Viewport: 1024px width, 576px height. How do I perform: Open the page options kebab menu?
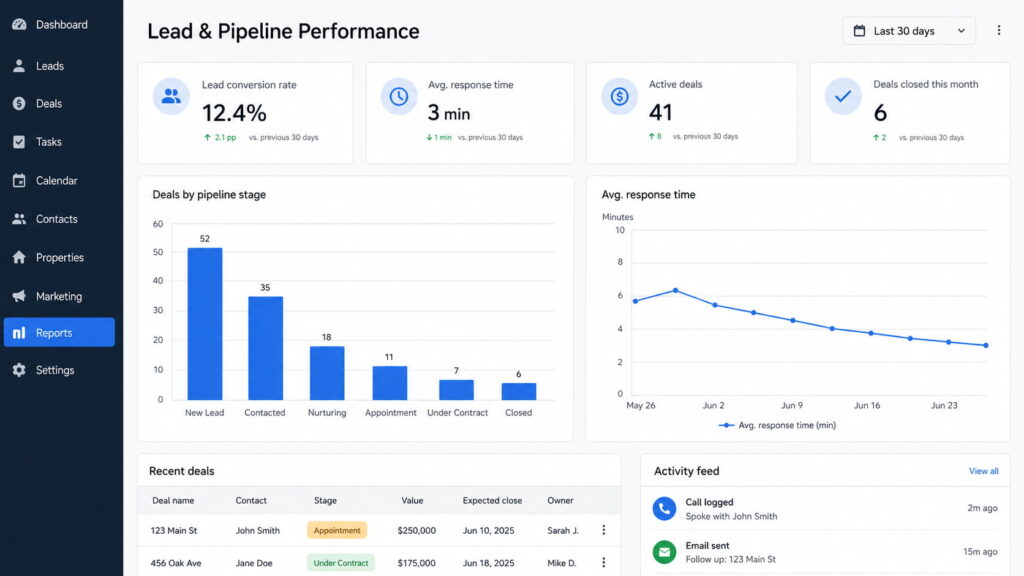[999, 30]
